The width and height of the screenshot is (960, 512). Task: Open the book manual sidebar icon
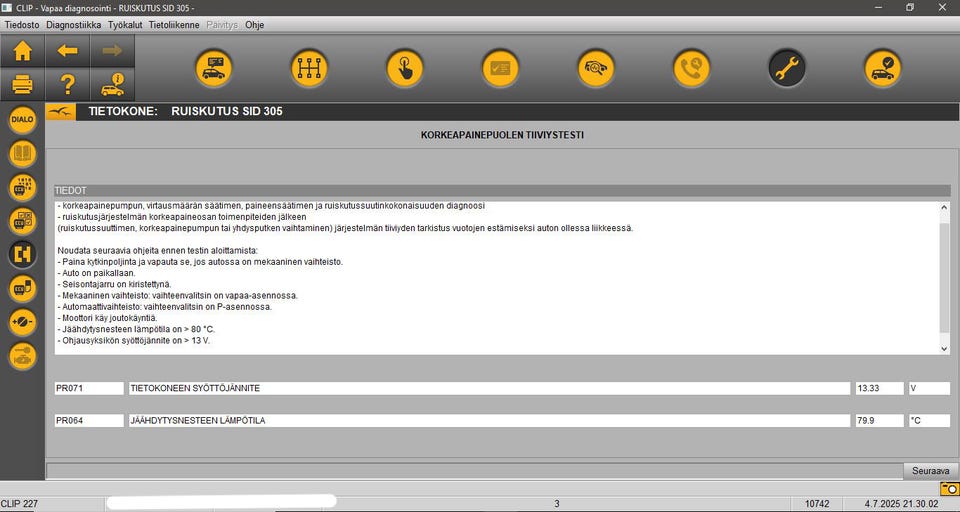pos(22,153)
